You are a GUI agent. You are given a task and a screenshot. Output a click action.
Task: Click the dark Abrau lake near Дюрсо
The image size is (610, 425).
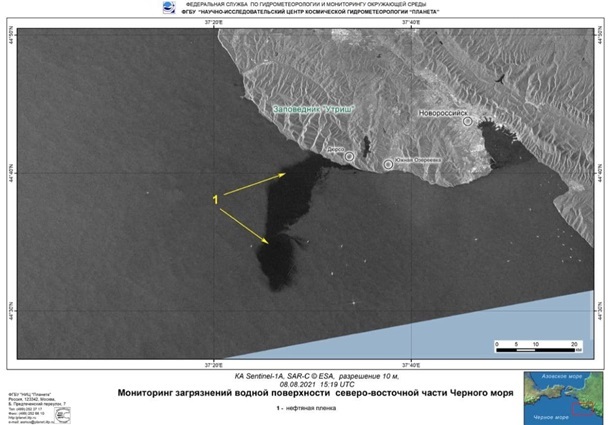tap(366, 146)
